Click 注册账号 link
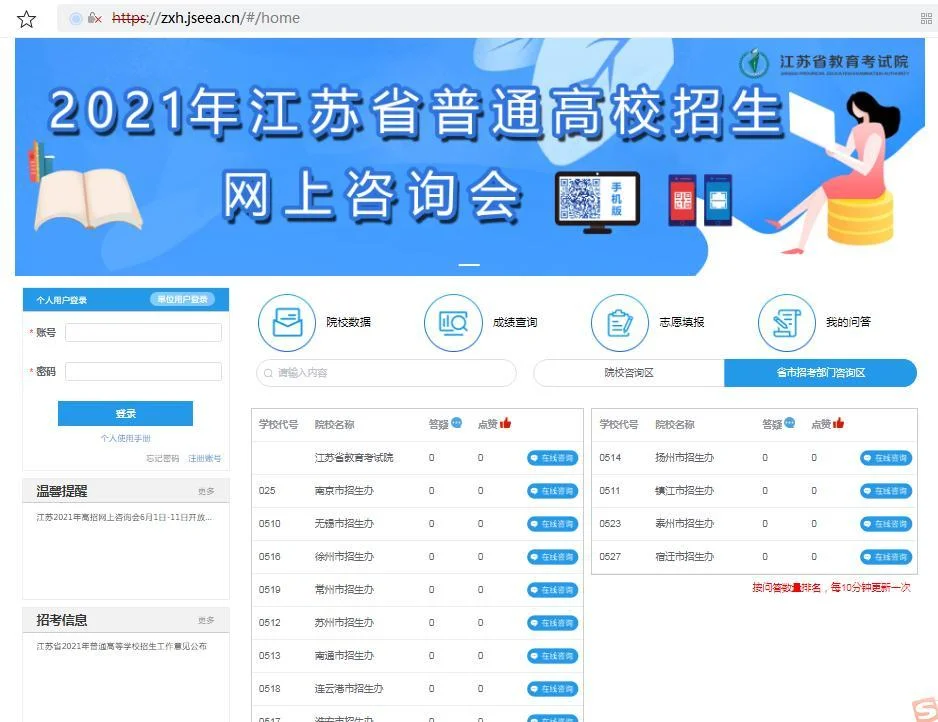Image resolution: width=938 pixels, height=722 pixels. click(205, 458)
